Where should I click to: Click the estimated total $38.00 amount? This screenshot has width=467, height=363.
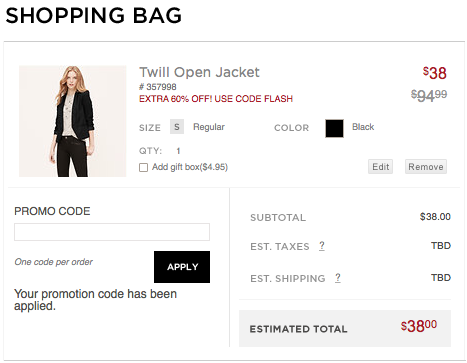(419, 326)
